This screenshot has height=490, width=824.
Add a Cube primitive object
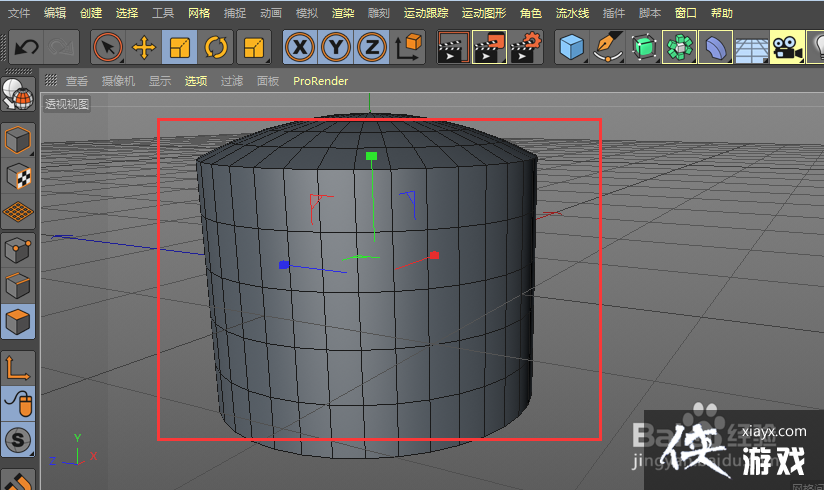572,47
